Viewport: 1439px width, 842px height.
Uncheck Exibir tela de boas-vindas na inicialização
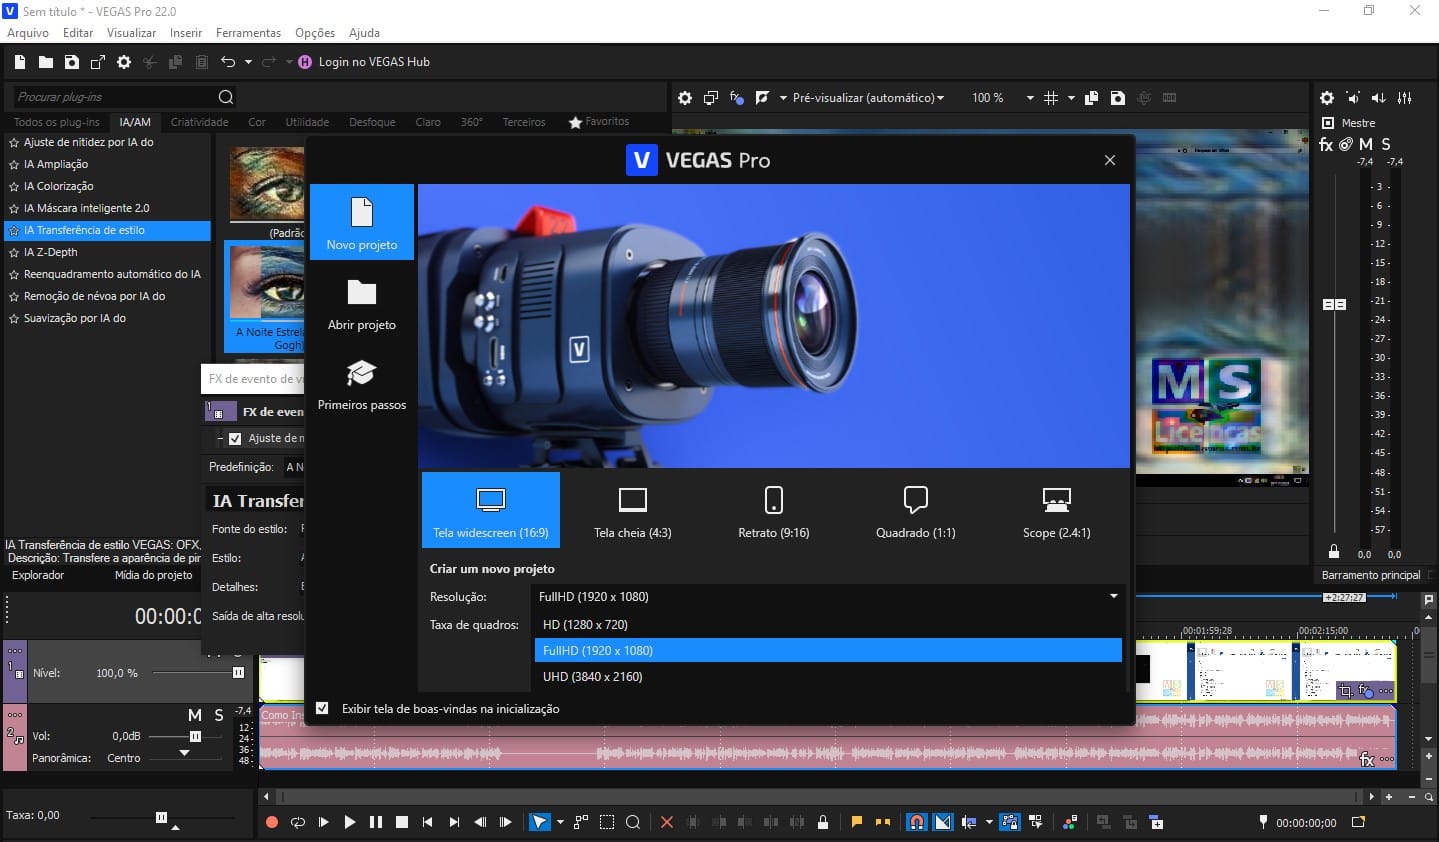[x=322, y=708]
